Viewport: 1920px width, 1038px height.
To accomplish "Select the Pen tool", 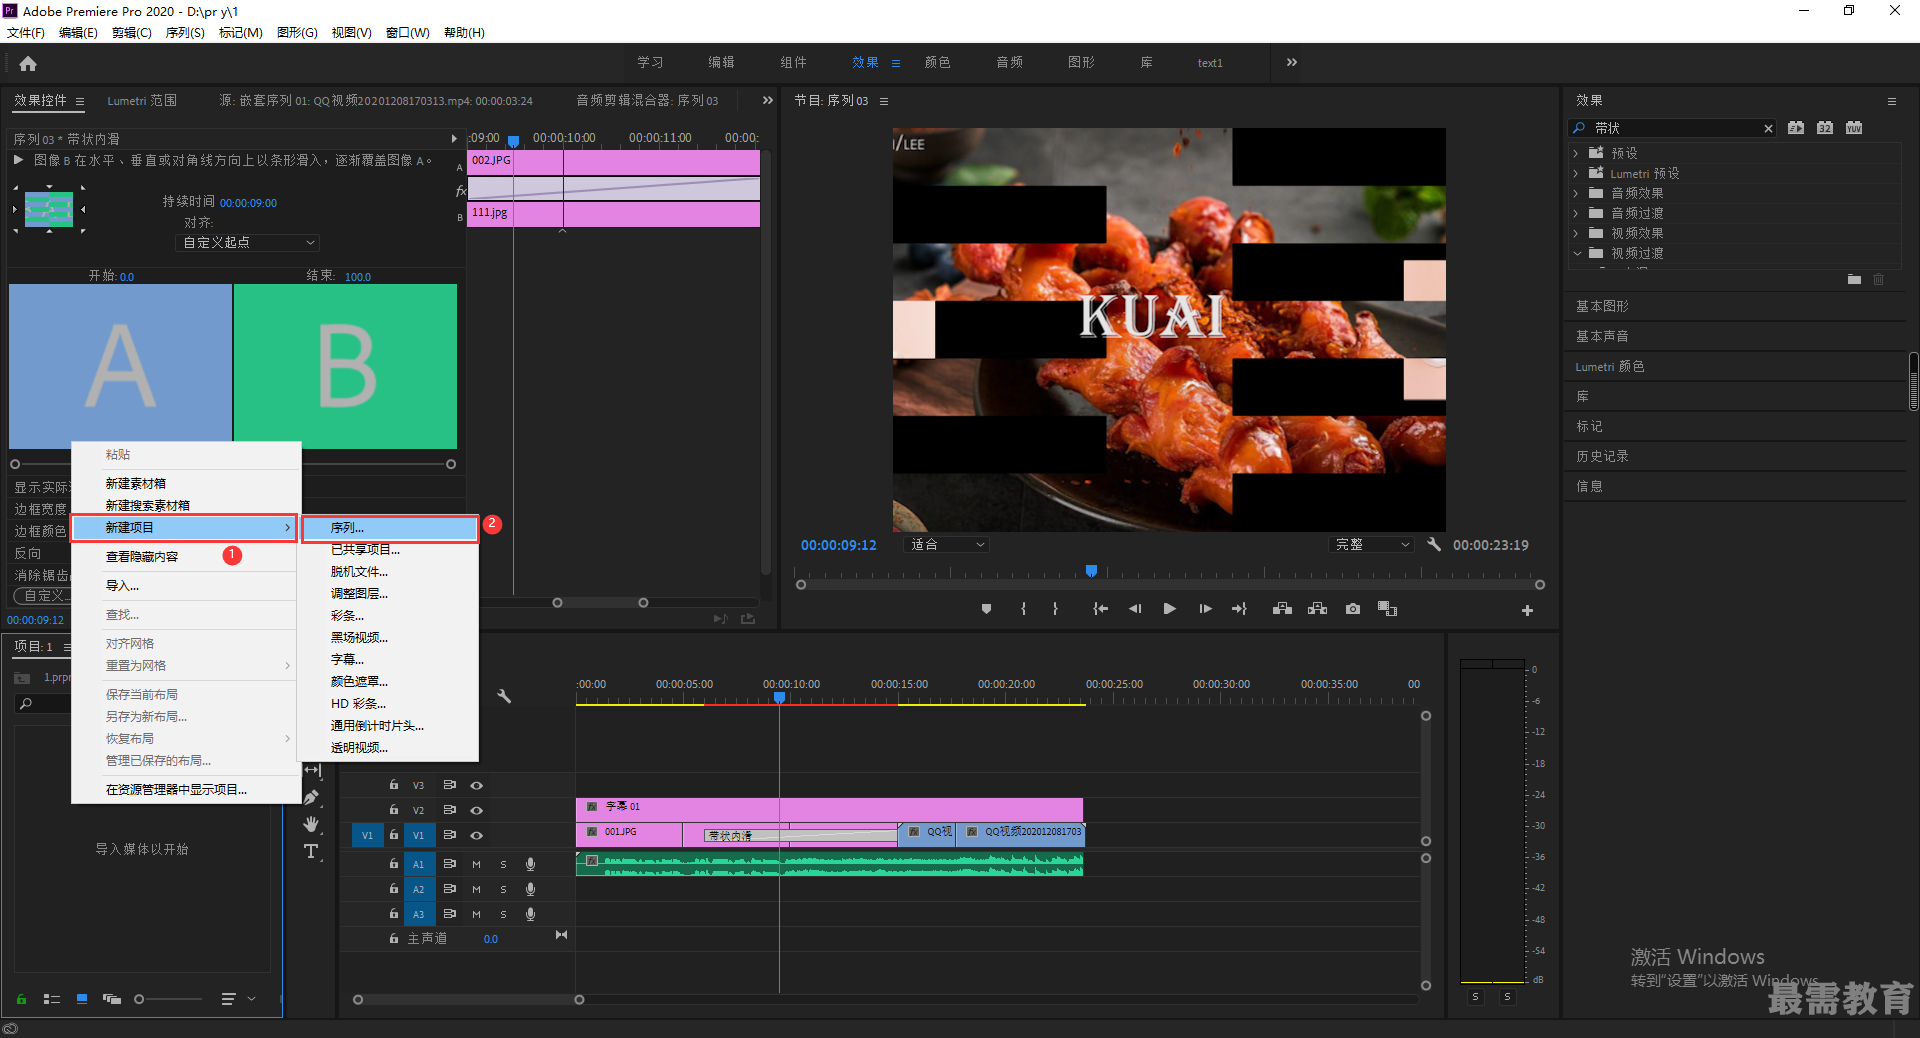I will (312, 797).
